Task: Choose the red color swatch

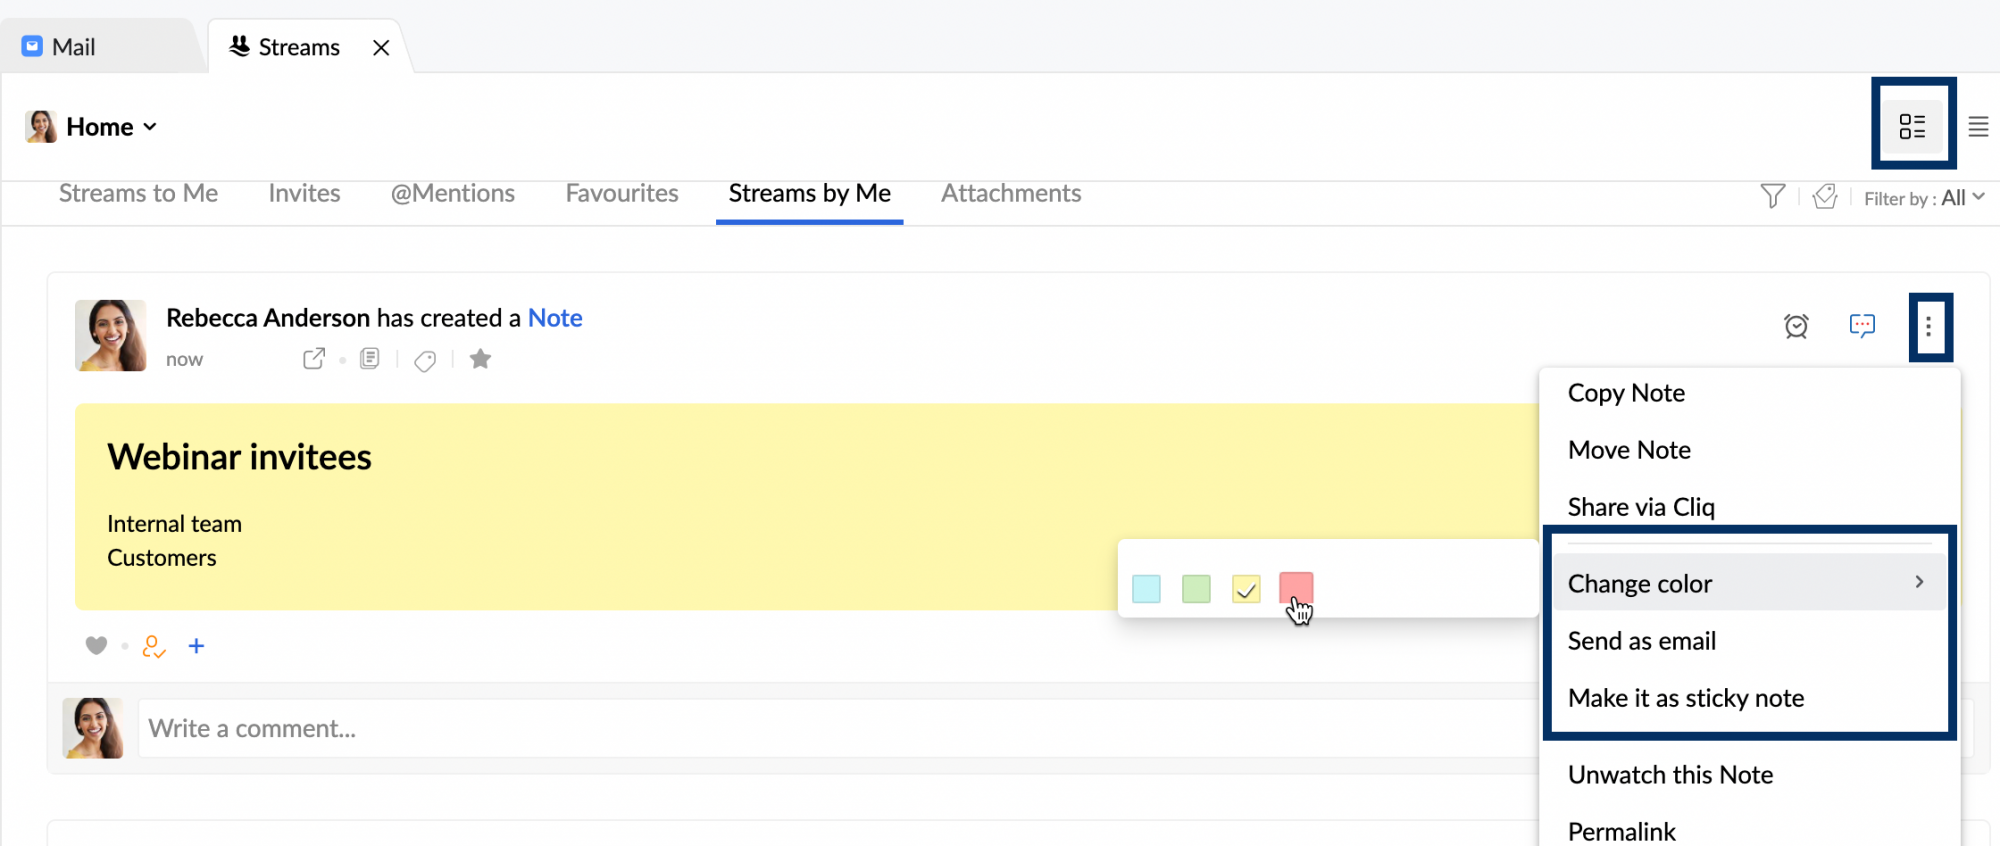Action: click(x=1296, y=588)
